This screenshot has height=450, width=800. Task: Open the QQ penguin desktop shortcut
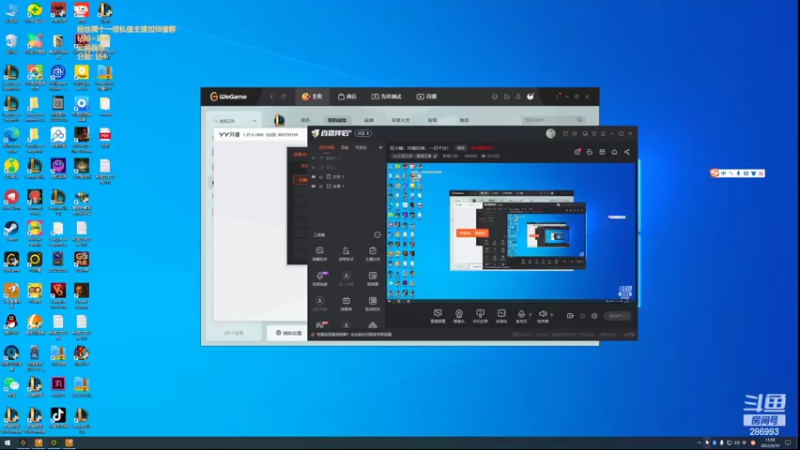tap(11, 324)
